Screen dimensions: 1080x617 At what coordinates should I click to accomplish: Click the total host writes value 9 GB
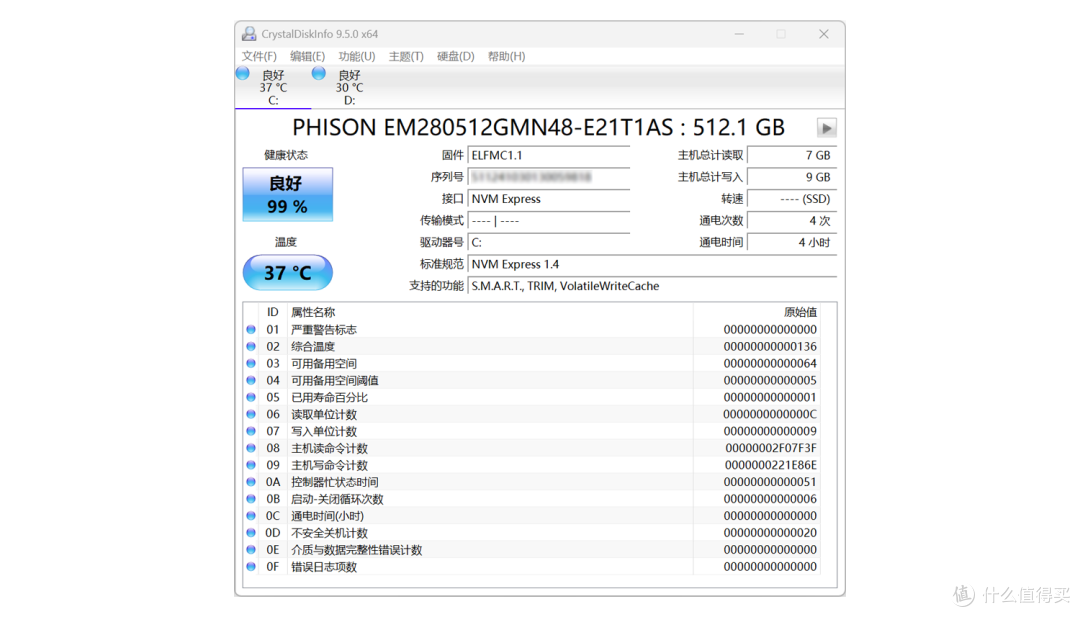[792, 177]
